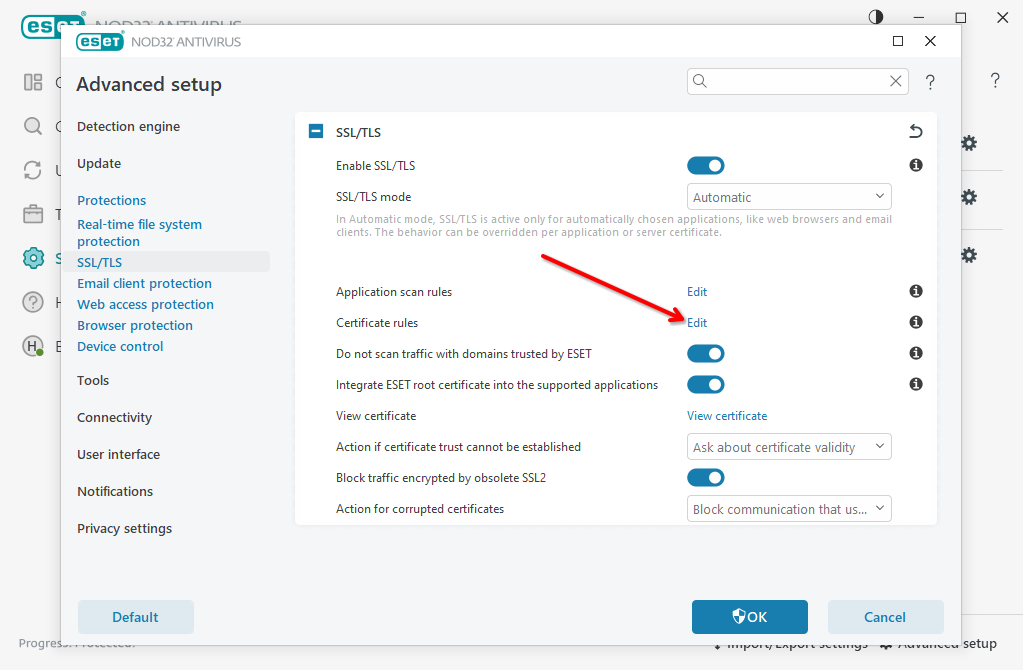
Task: Show info for trusted domains scanning option
Action: tap(916, 353)
